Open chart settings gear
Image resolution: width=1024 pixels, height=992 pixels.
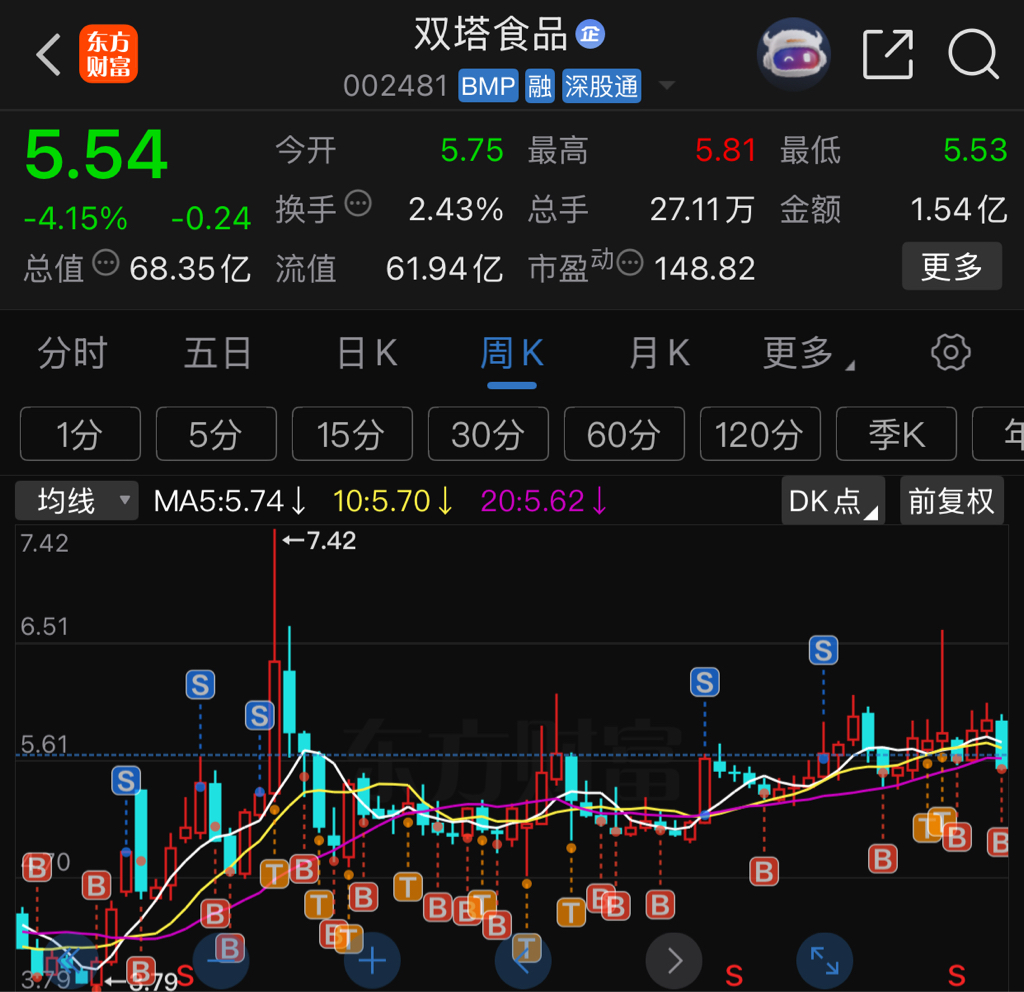(951, 353)
